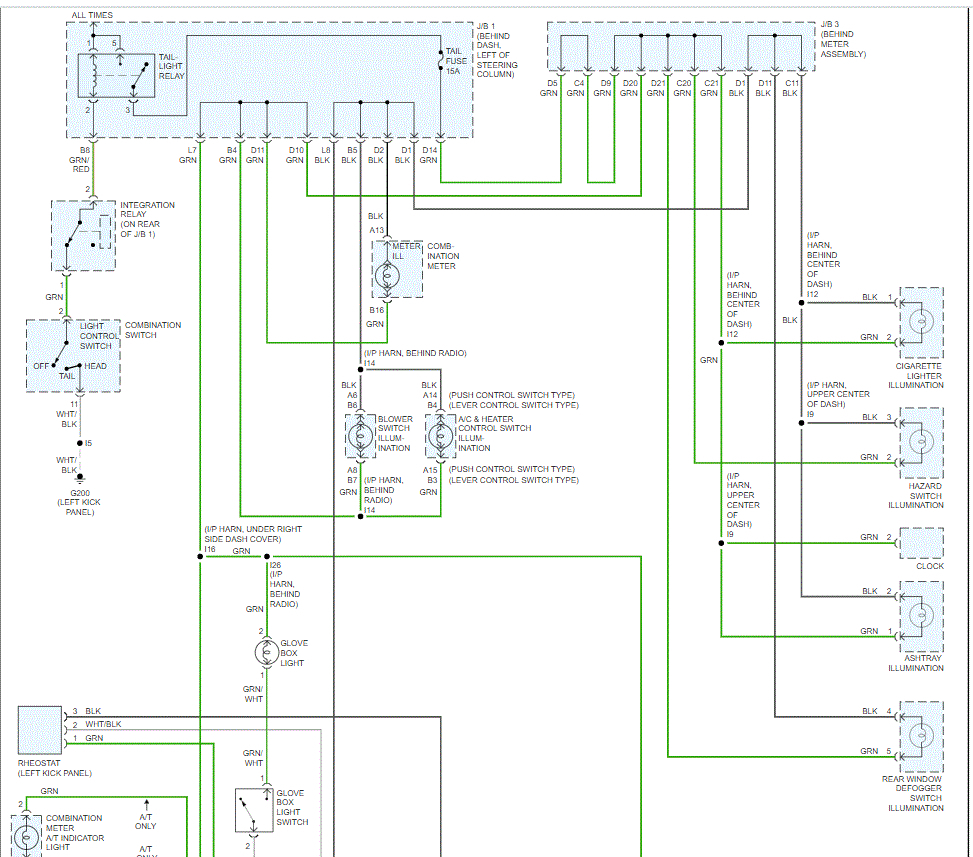The width and height of the screenshot is (973, 857).
Task: Select the WHT/BLK label at rheostat pin 2
Action: coord(103,724)
